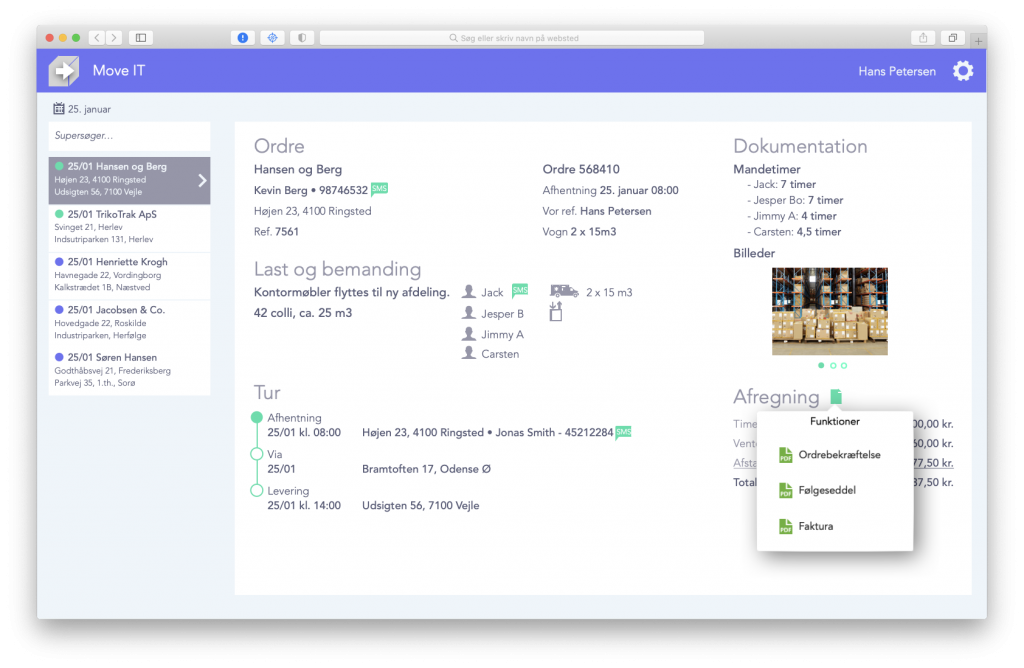Click the Move IT app title
This screenshot has width=1024, height=668.
119,71
